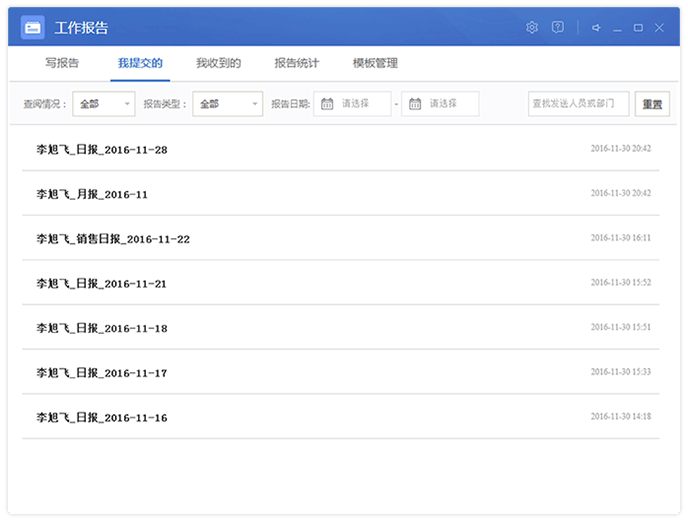
Task: Open report 李旭飞_日报_2016-11-16
Action: tap(340, 417)
